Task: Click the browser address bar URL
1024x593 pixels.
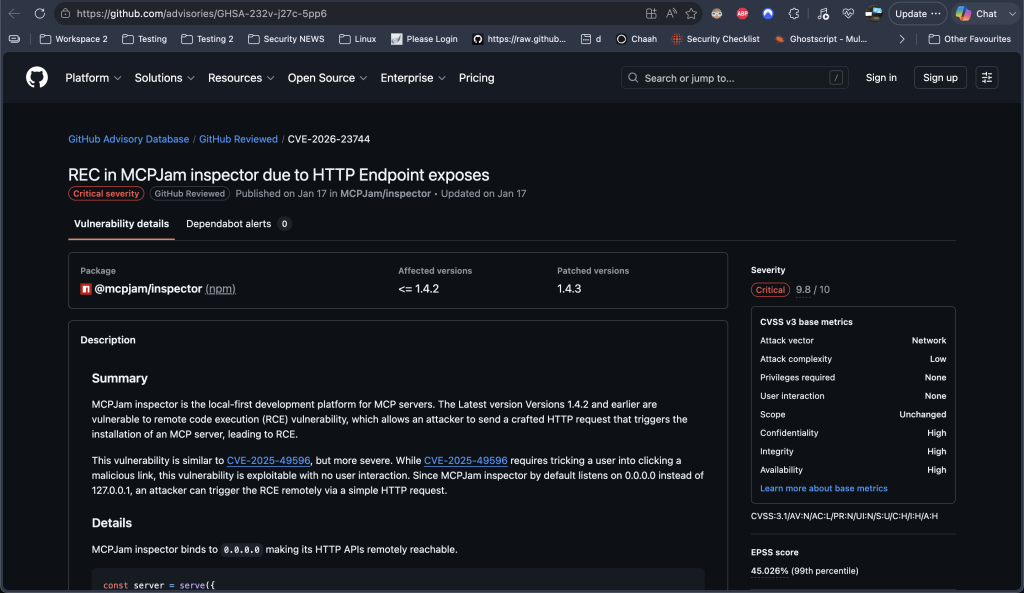Action: pos(201,13)
